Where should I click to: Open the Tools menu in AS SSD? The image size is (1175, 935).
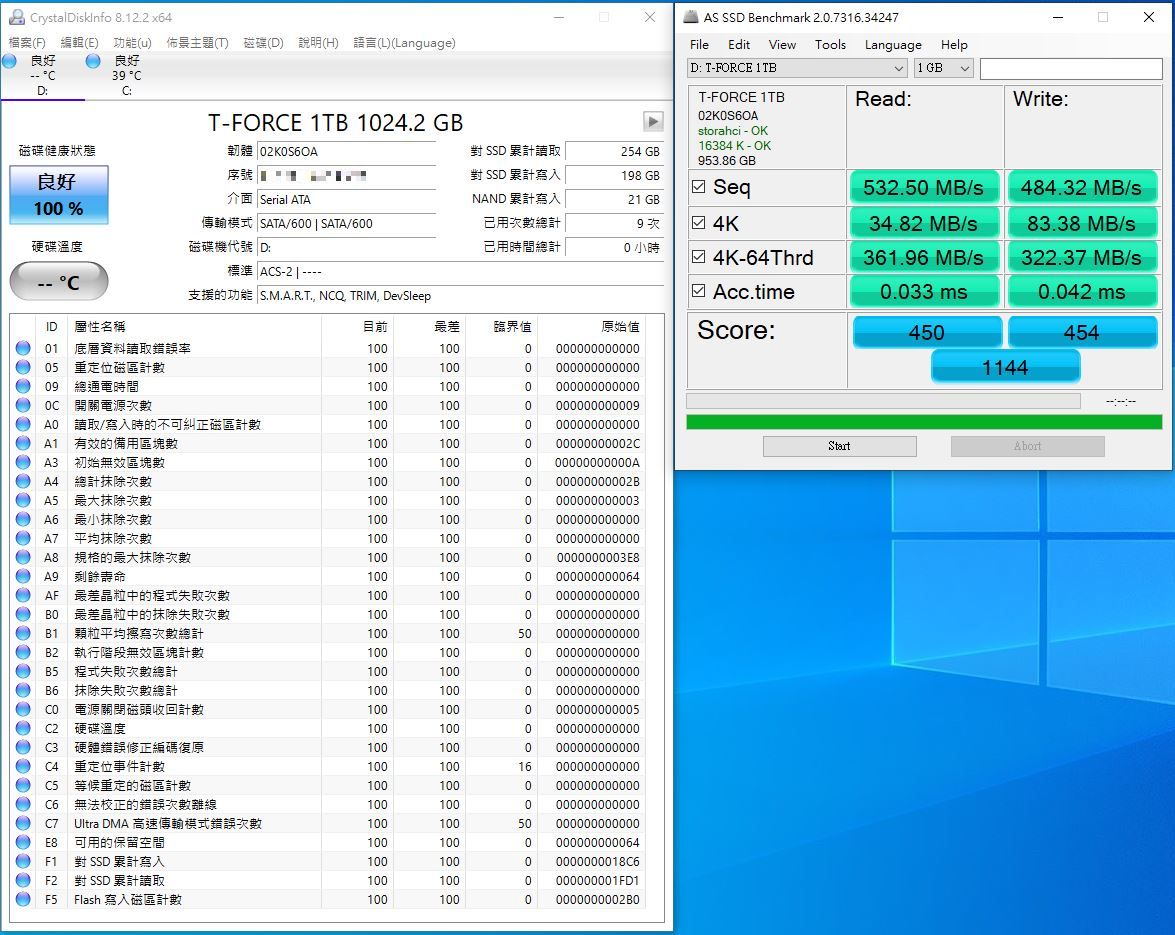(830, 45)
